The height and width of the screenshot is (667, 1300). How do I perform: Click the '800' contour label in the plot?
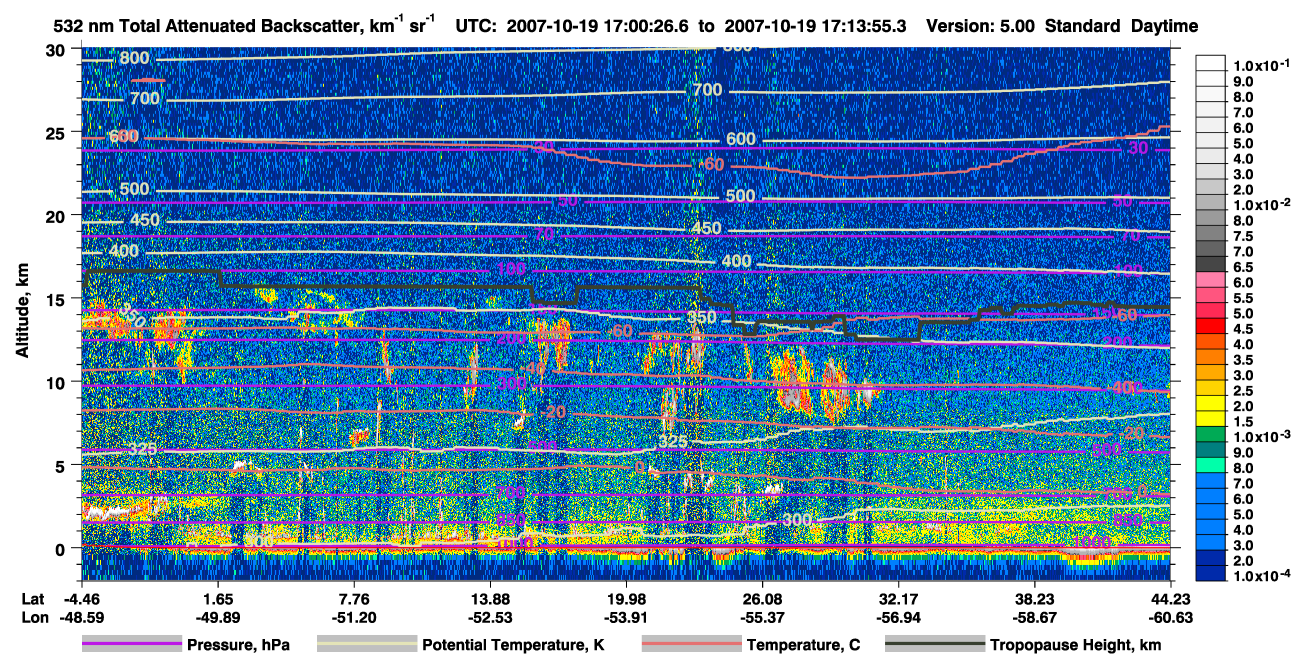[134, 59]
